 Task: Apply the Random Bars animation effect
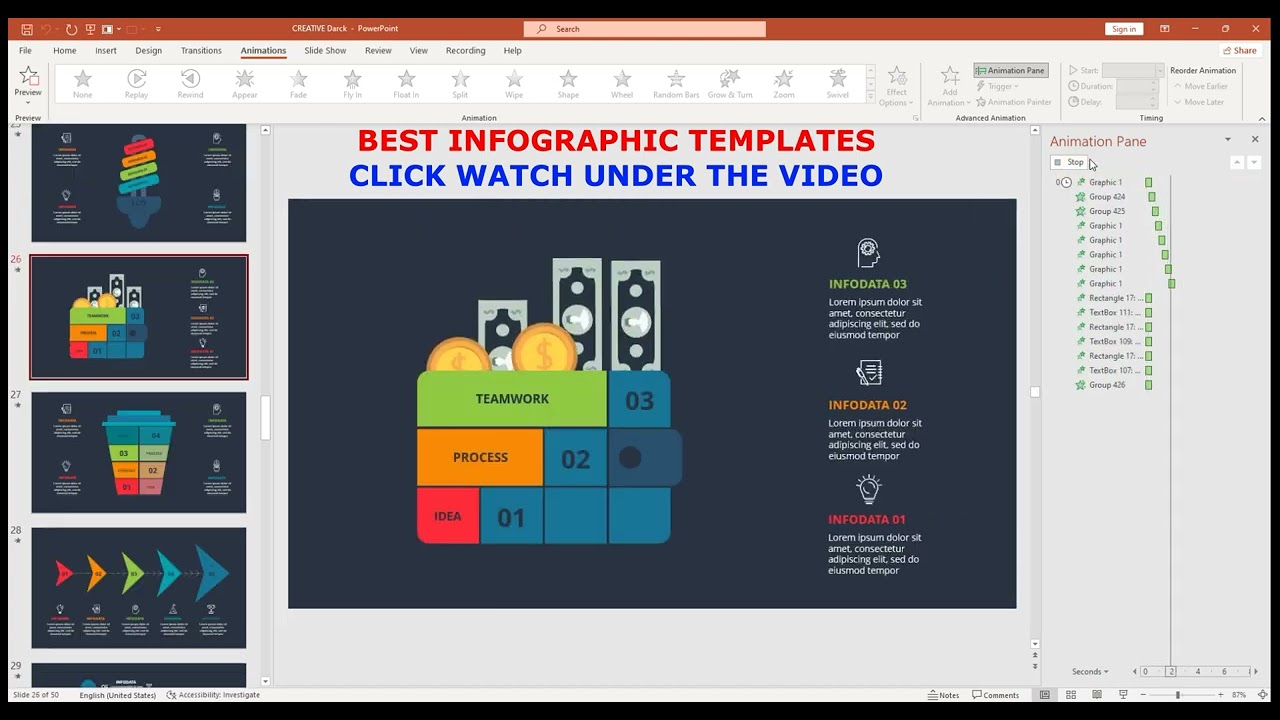pyautogui.click(x=676, y=84)
